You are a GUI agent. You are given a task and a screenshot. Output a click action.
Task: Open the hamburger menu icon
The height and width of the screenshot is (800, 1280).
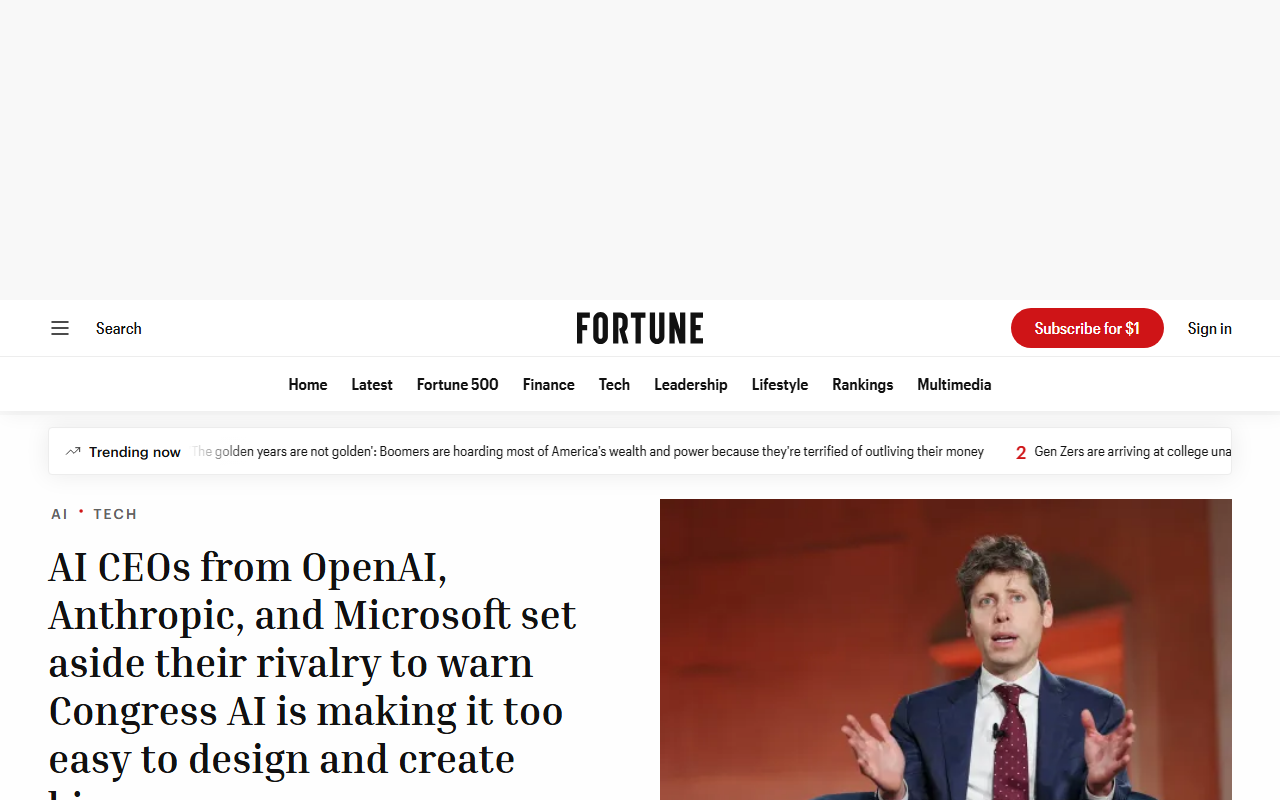pos(60,328)
